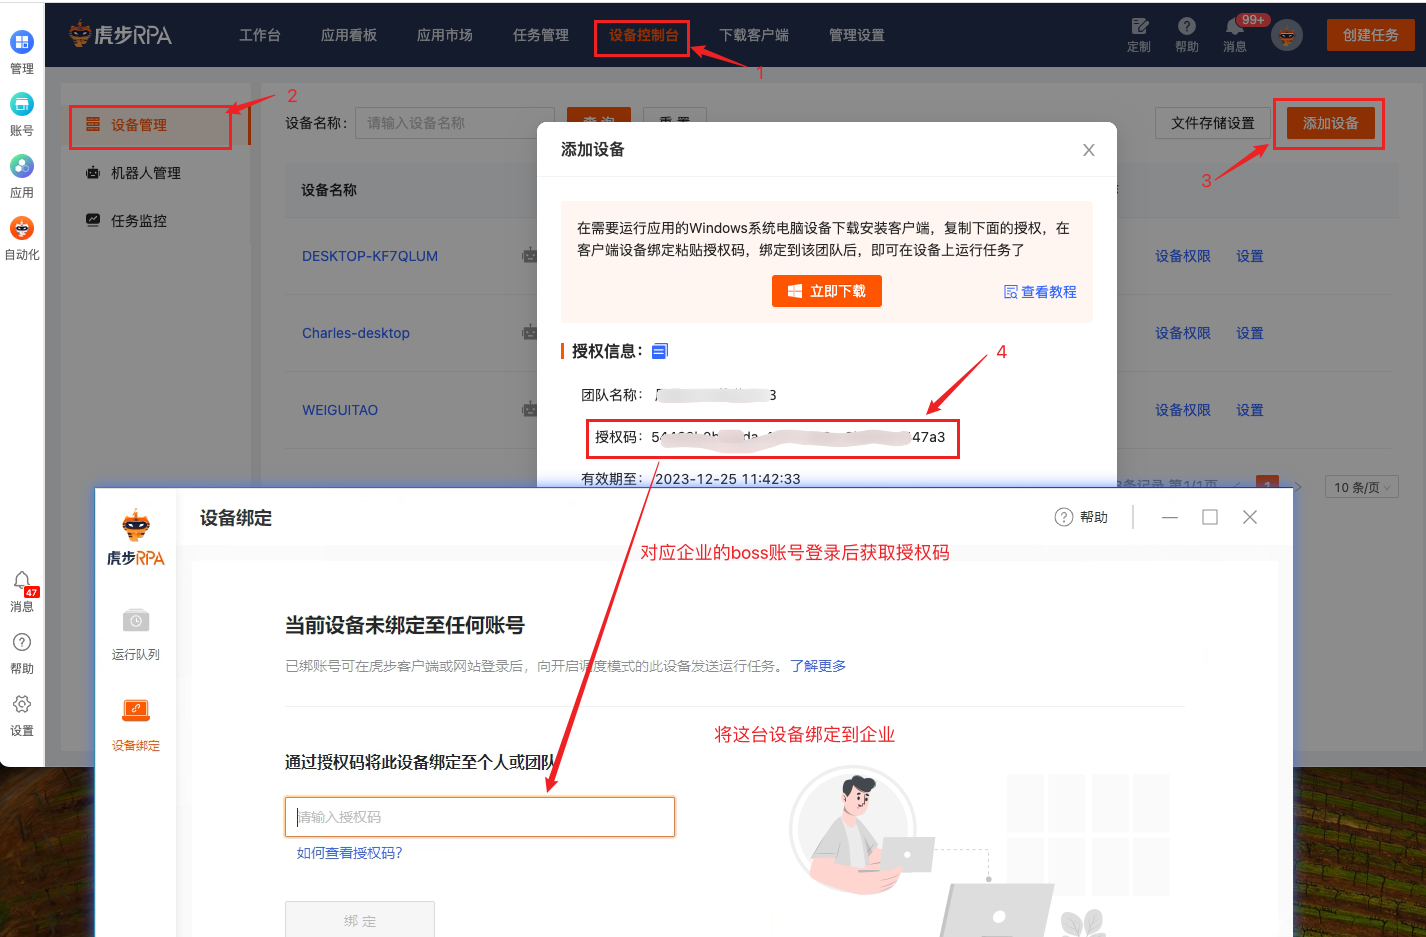Open the 账号 sidebar icon

pos(22,104)
